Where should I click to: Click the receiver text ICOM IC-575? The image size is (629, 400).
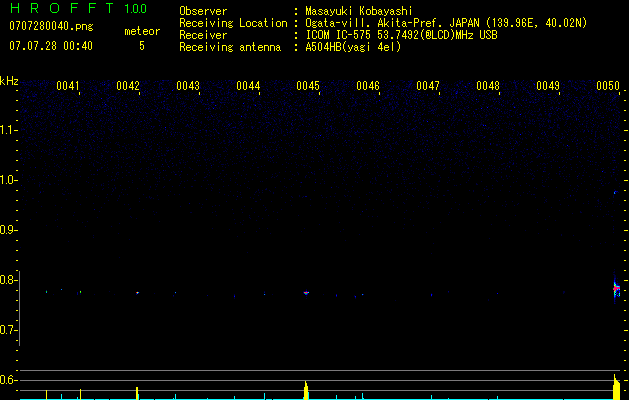click(338, 35)
